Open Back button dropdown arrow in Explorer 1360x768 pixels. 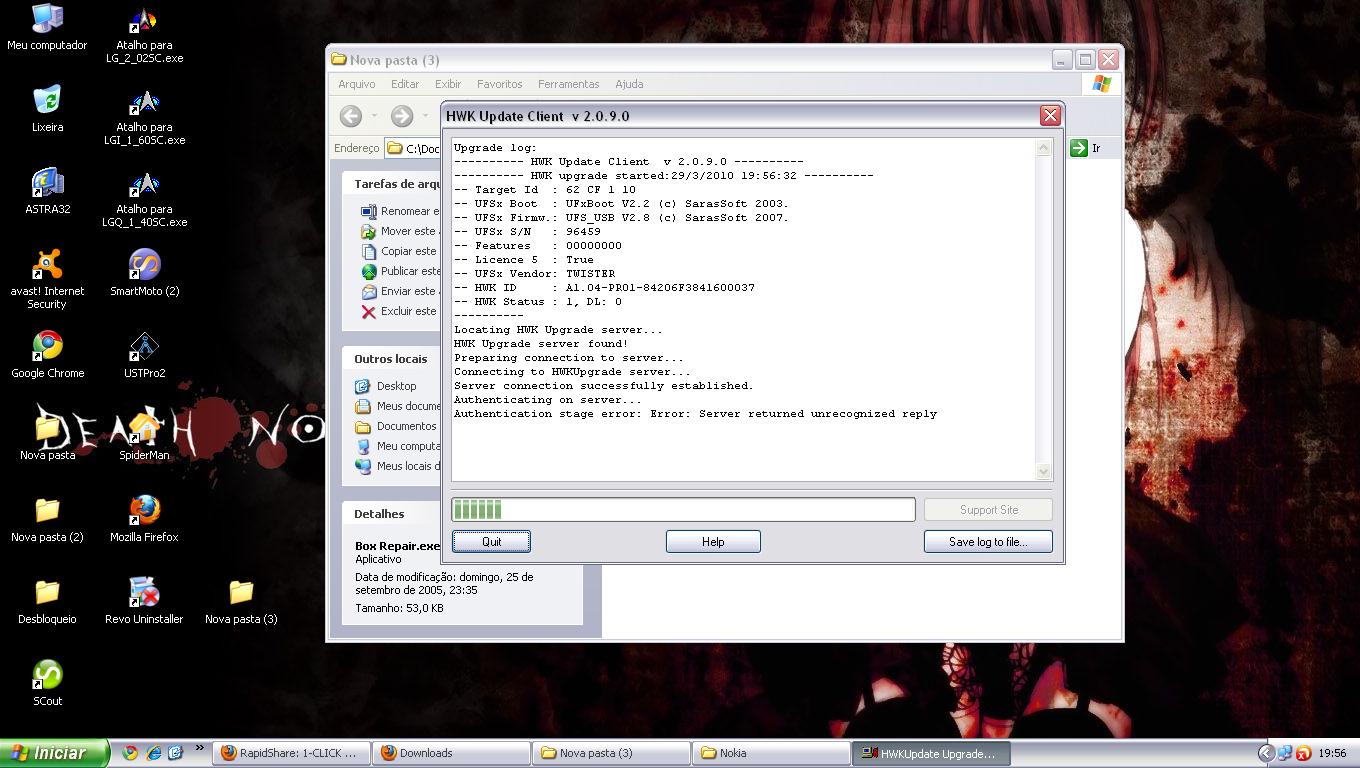pos(374,116)
